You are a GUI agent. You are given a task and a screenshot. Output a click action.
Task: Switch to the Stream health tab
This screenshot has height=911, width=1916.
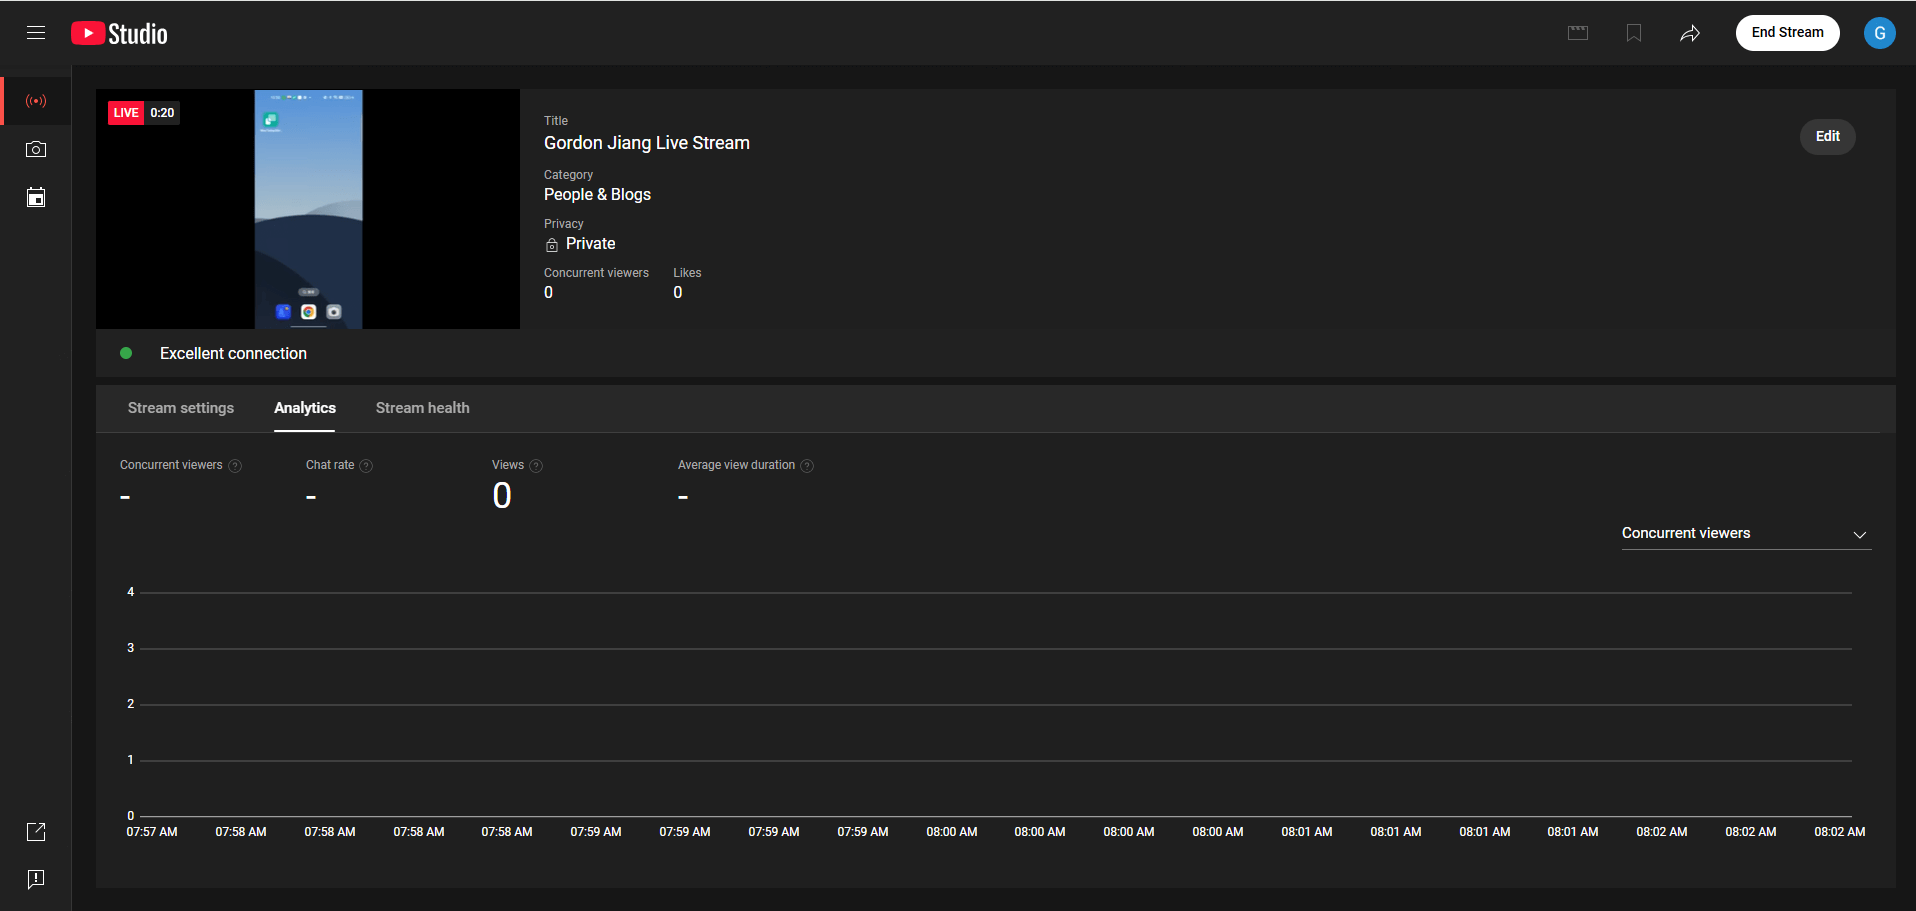point(423,408)
